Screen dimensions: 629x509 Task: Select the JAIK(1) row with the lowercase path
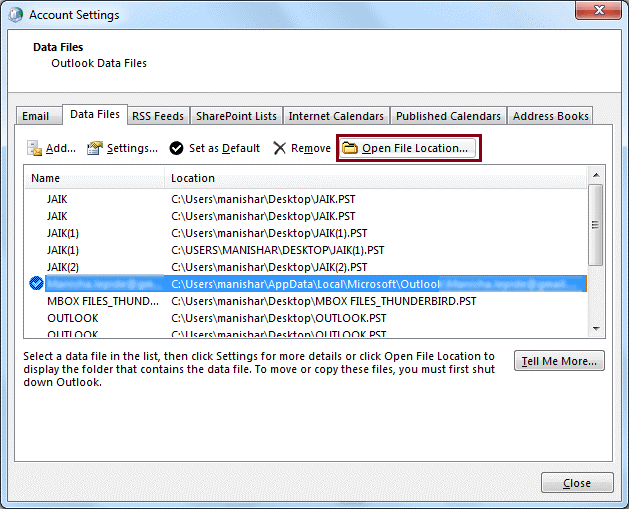pyautogui.click(x=63, y=233)
